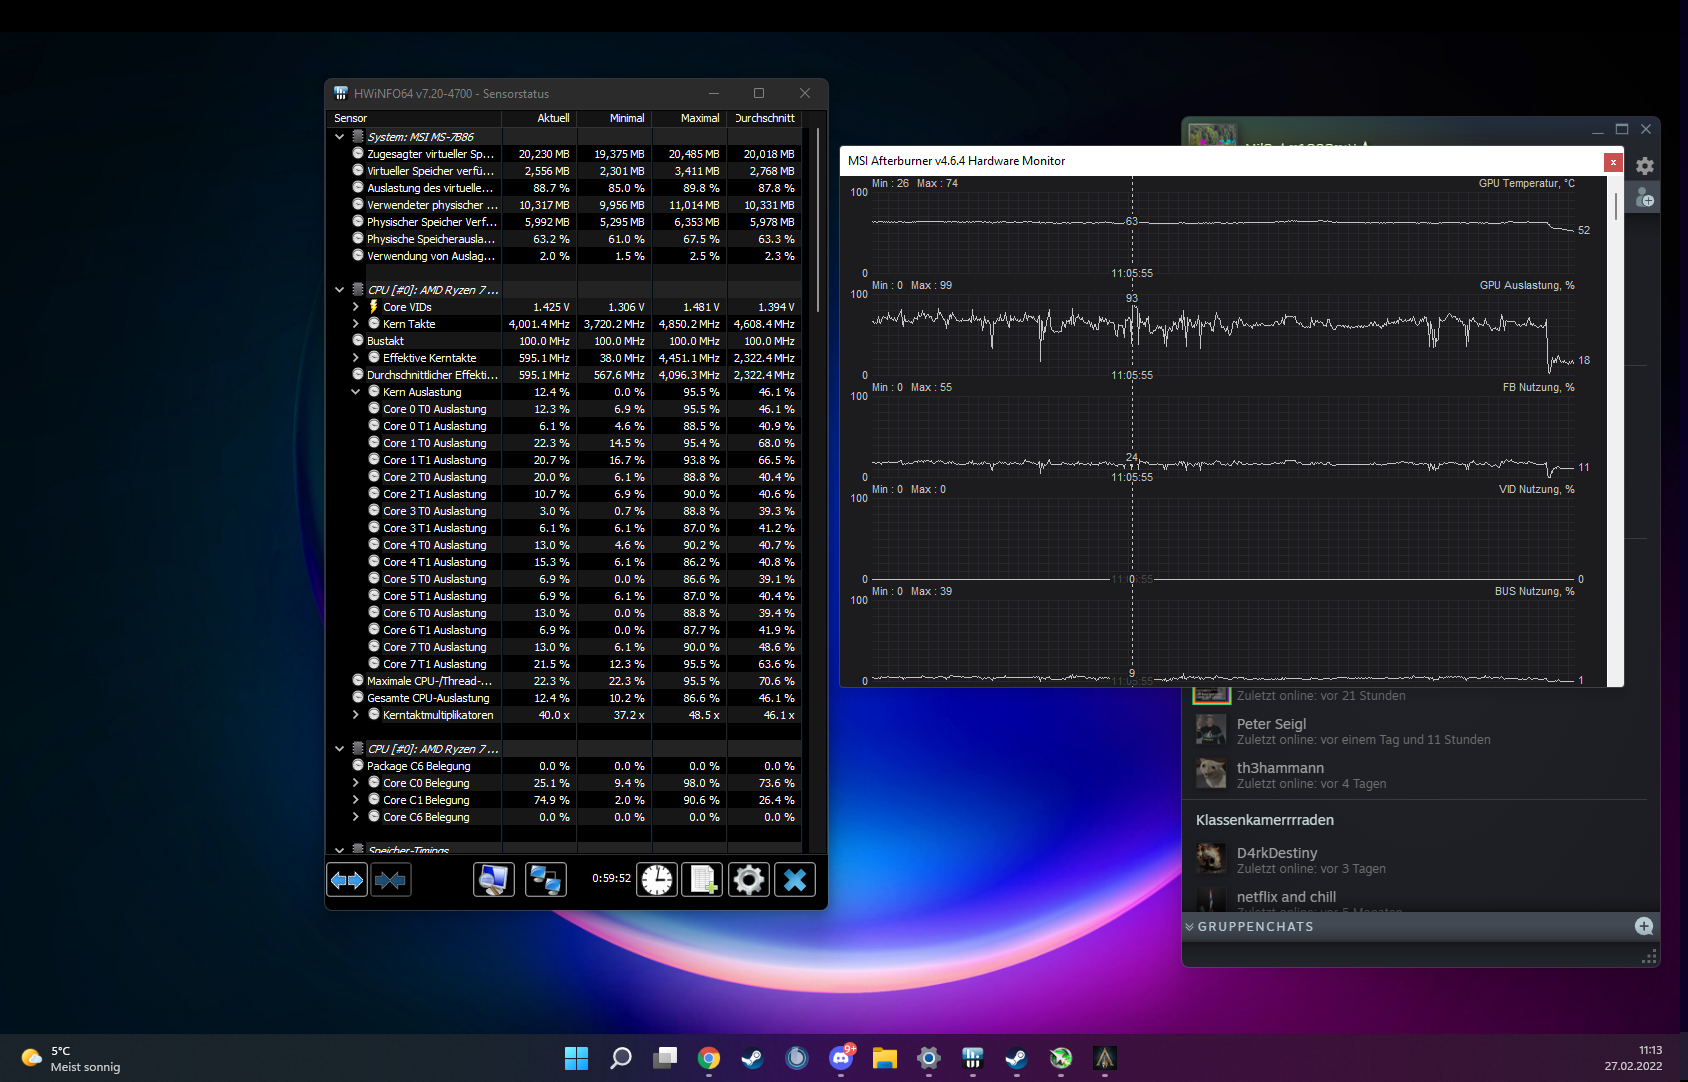Open D4rkDestiny in Steam friends list
This screenshot has height=1082, width=1688.
click(x=1416, y=860)
